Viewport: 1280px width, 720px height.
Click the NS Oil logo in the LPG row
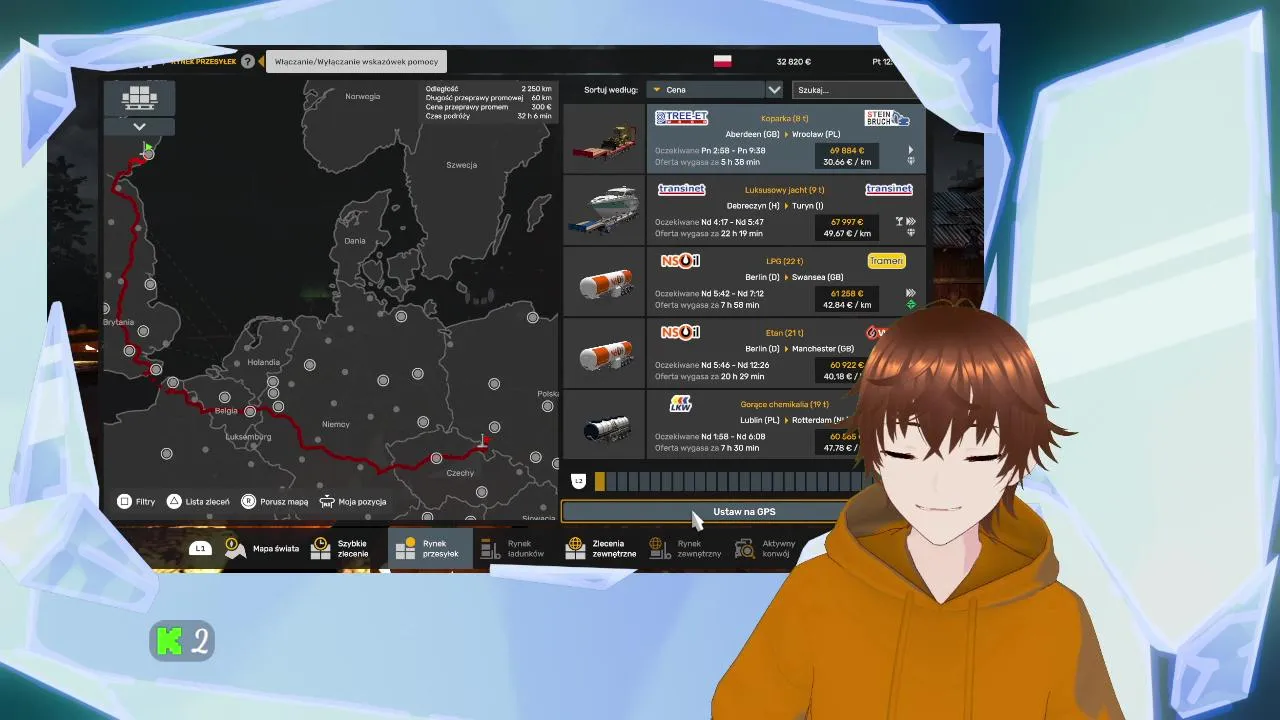click(x=680, y=261)
